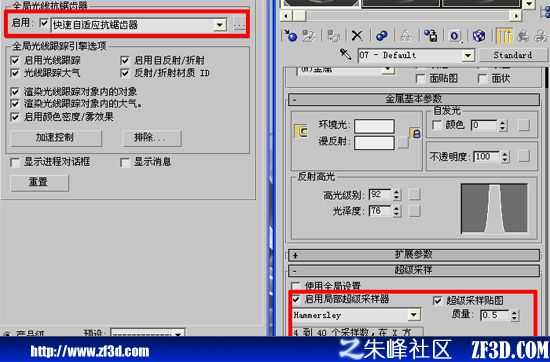Pick material from object with eyedropper
This screenshot has width=550, height=362.
pyautogui.click(x=345, y=54)
